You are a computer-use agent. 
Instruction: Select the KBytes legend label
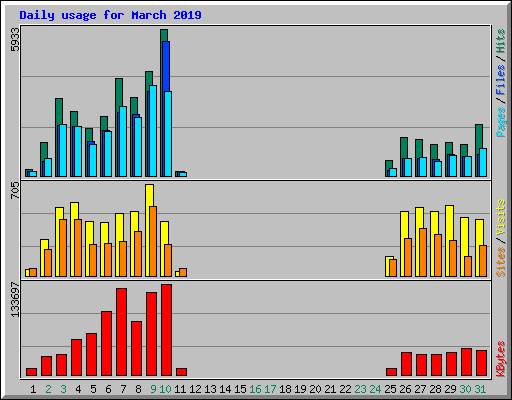pos(500,359)
